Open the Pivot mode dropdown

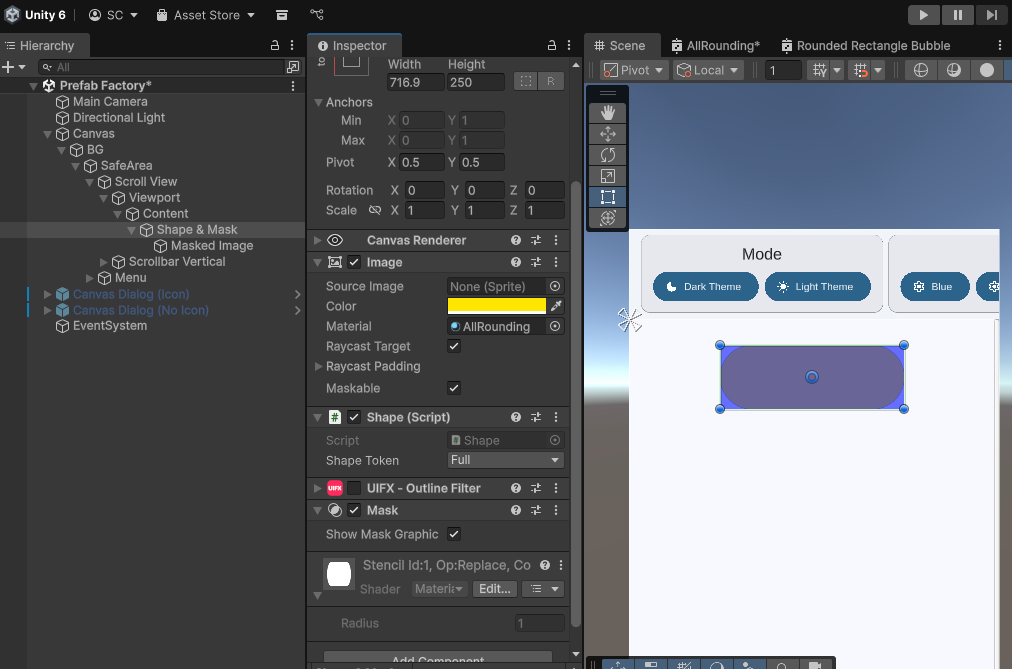click(634, 70)
